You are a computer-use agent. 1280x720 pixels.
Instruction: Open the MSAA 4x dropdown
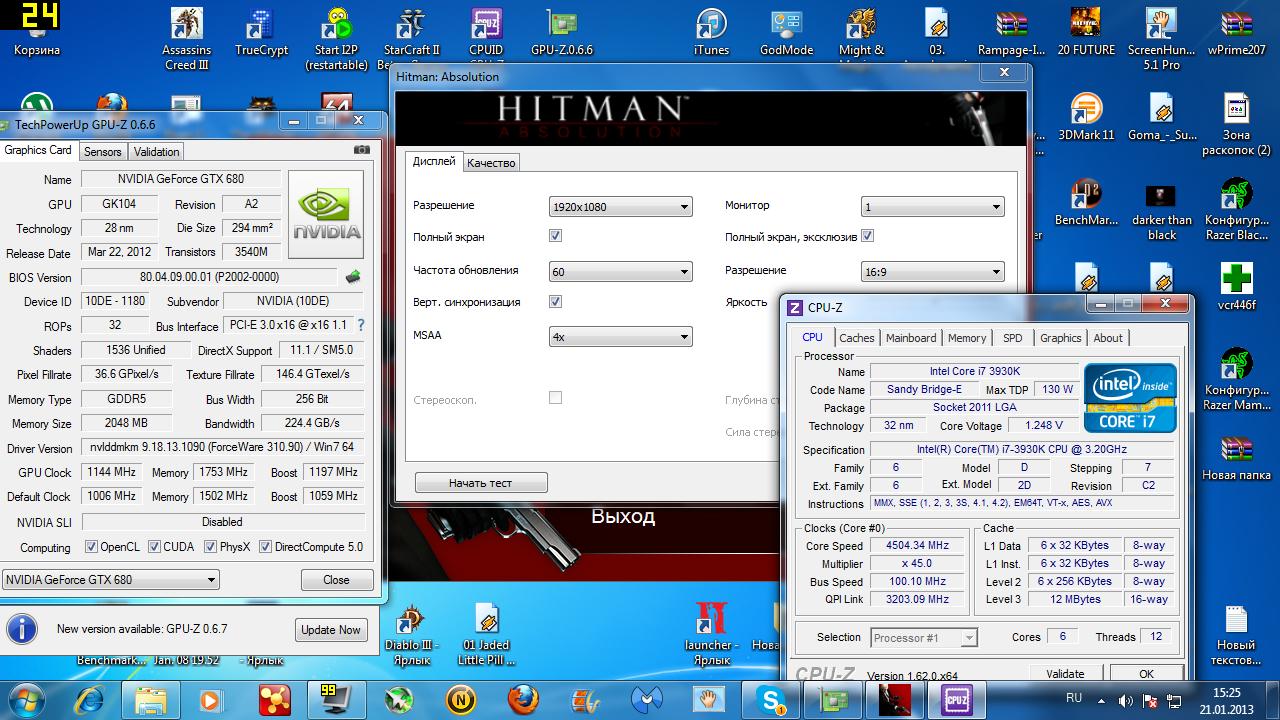(620, 337)
